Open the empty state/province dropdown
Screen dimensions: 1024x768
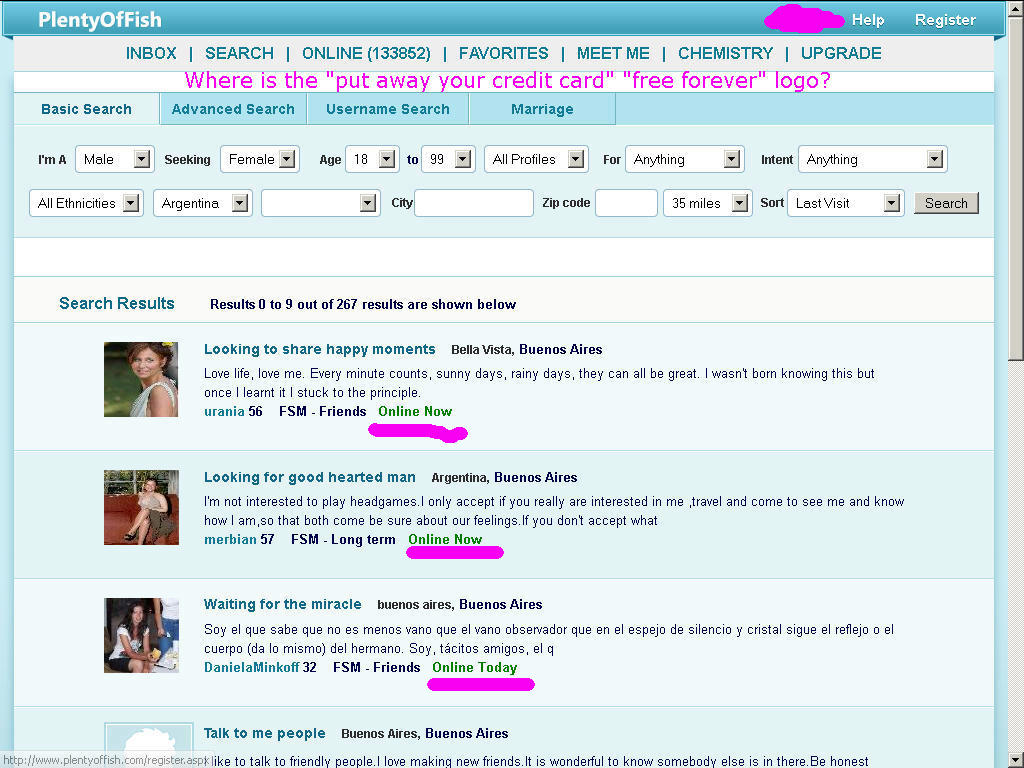tap(321, 203)
